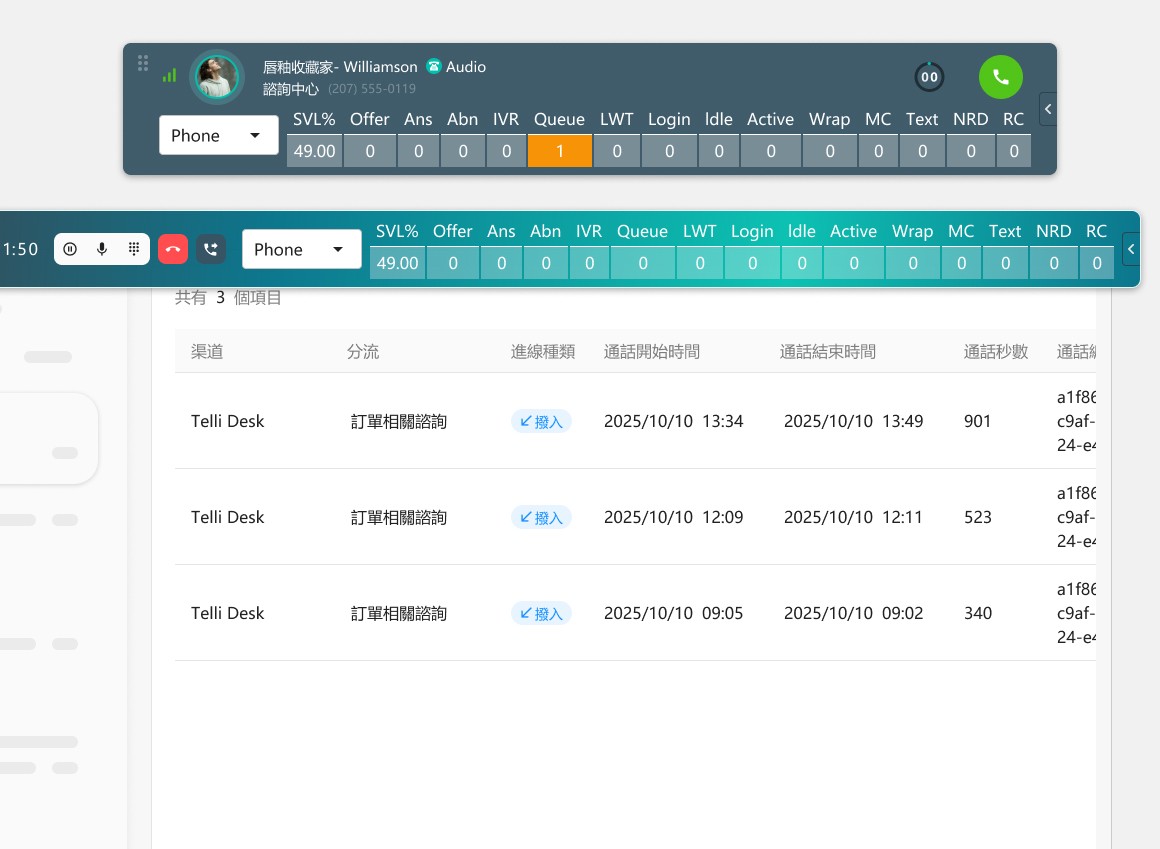Sort by 通話秒數 column header
Viewport: 1160px width, 849px height.
[x=996, y=351]
